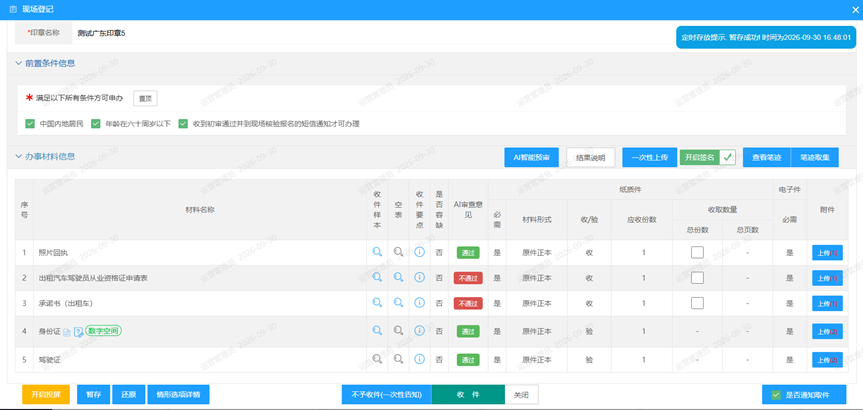Select the 驾驶证 material name

pos(49,360)
